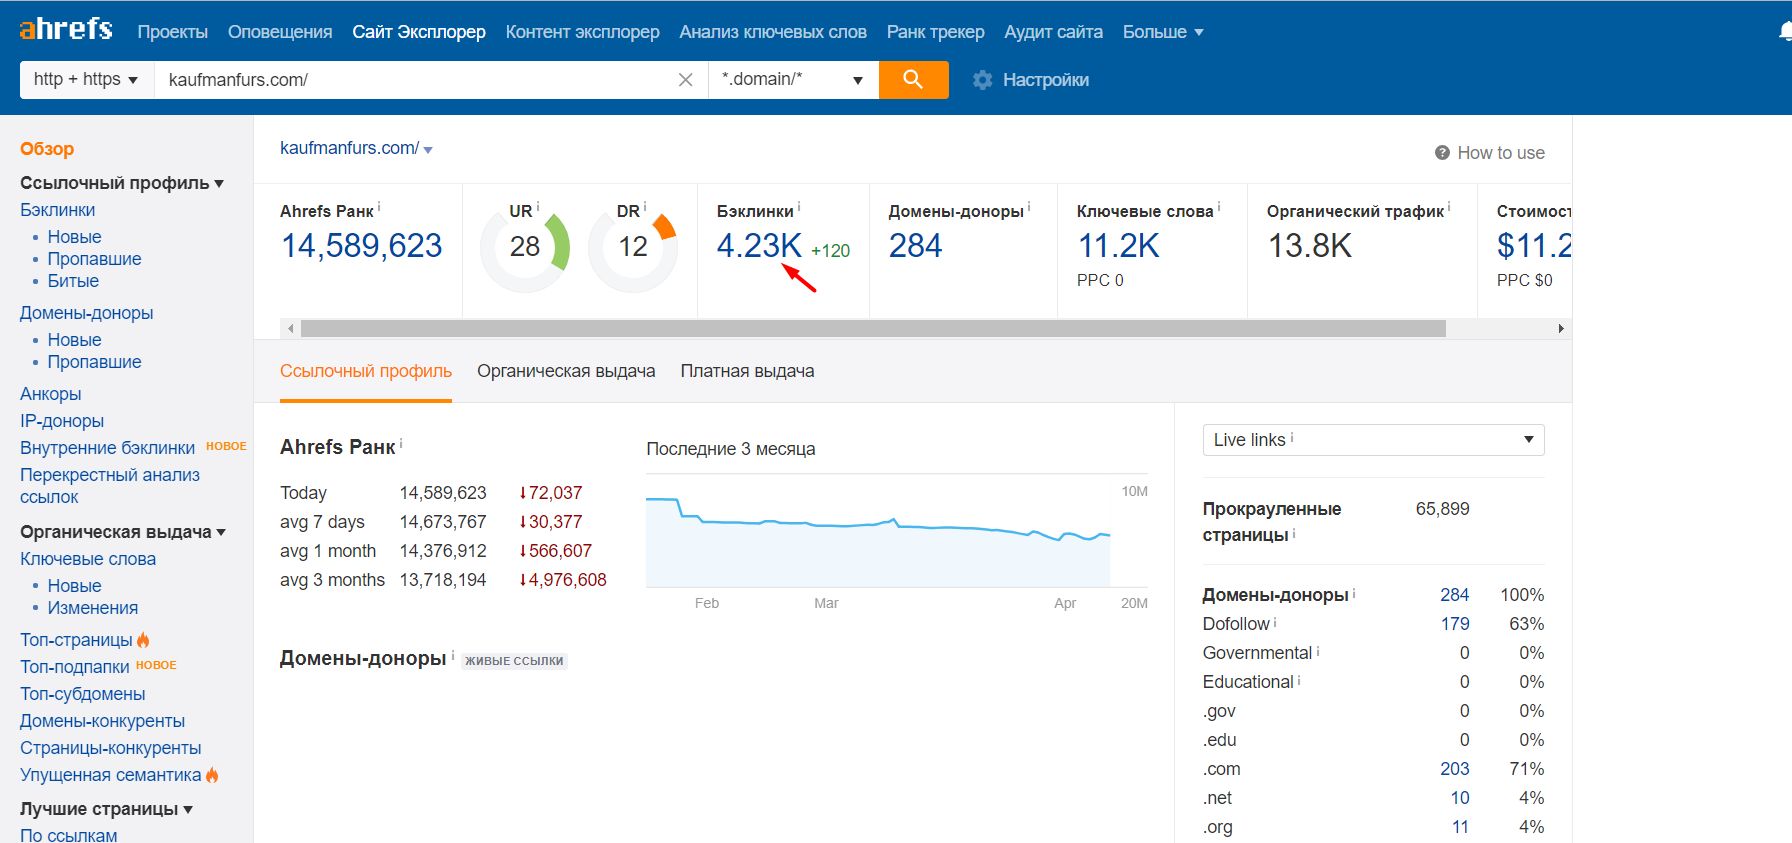Open Топ-субдомены in the sidebar

[x=83, y=694]
